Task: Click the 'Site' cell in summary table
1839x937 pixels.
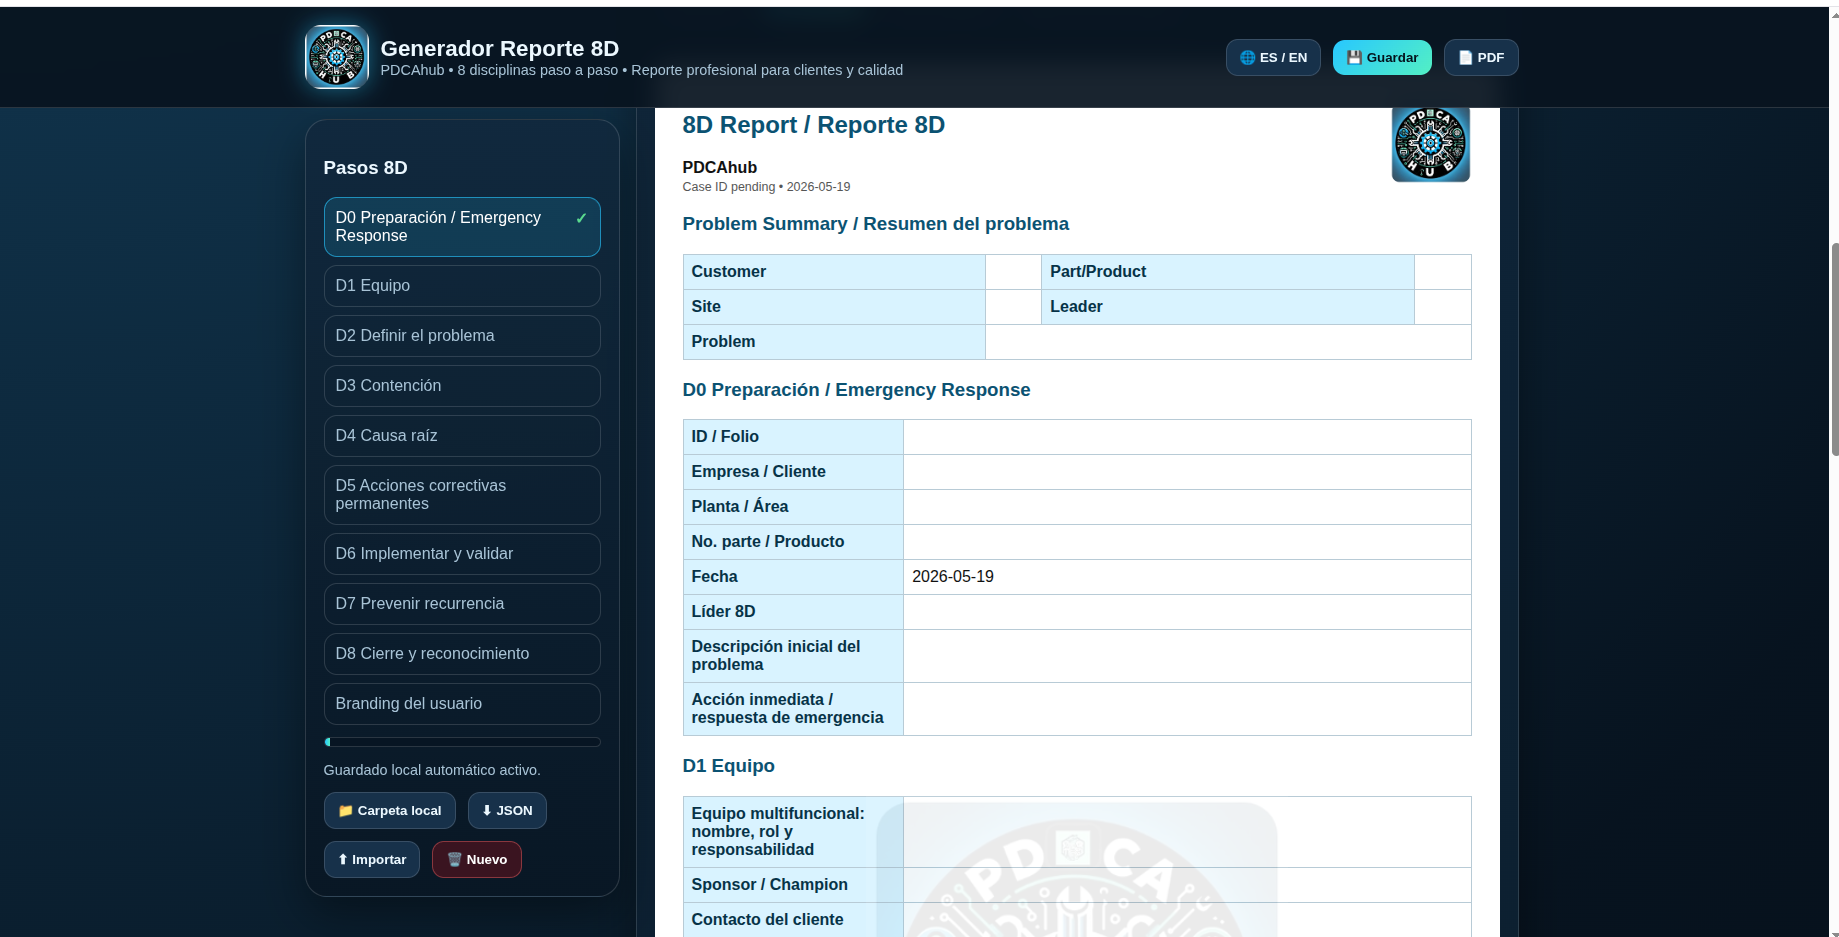Action: pyautogui.click(x=834, y=307)
